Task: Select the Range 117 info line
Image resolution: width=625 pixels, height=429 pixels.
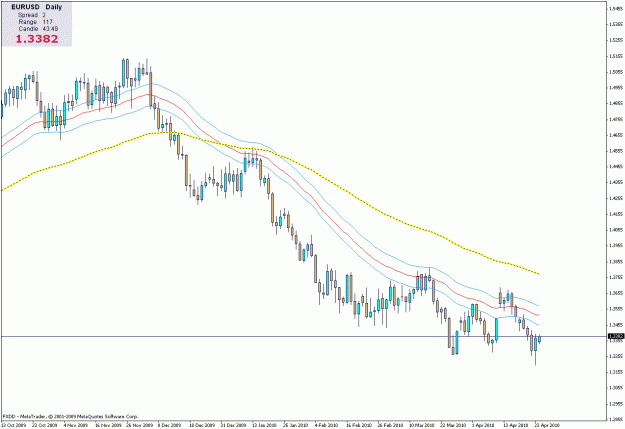Action: [35, 22]
